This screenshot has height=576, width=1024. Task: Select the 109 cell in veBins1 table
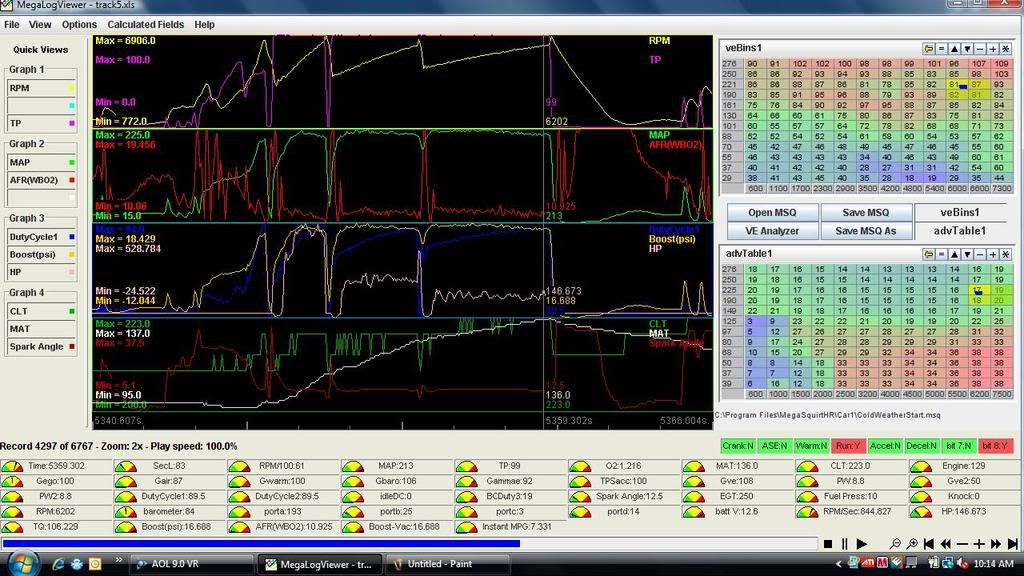click(1000, 64)
